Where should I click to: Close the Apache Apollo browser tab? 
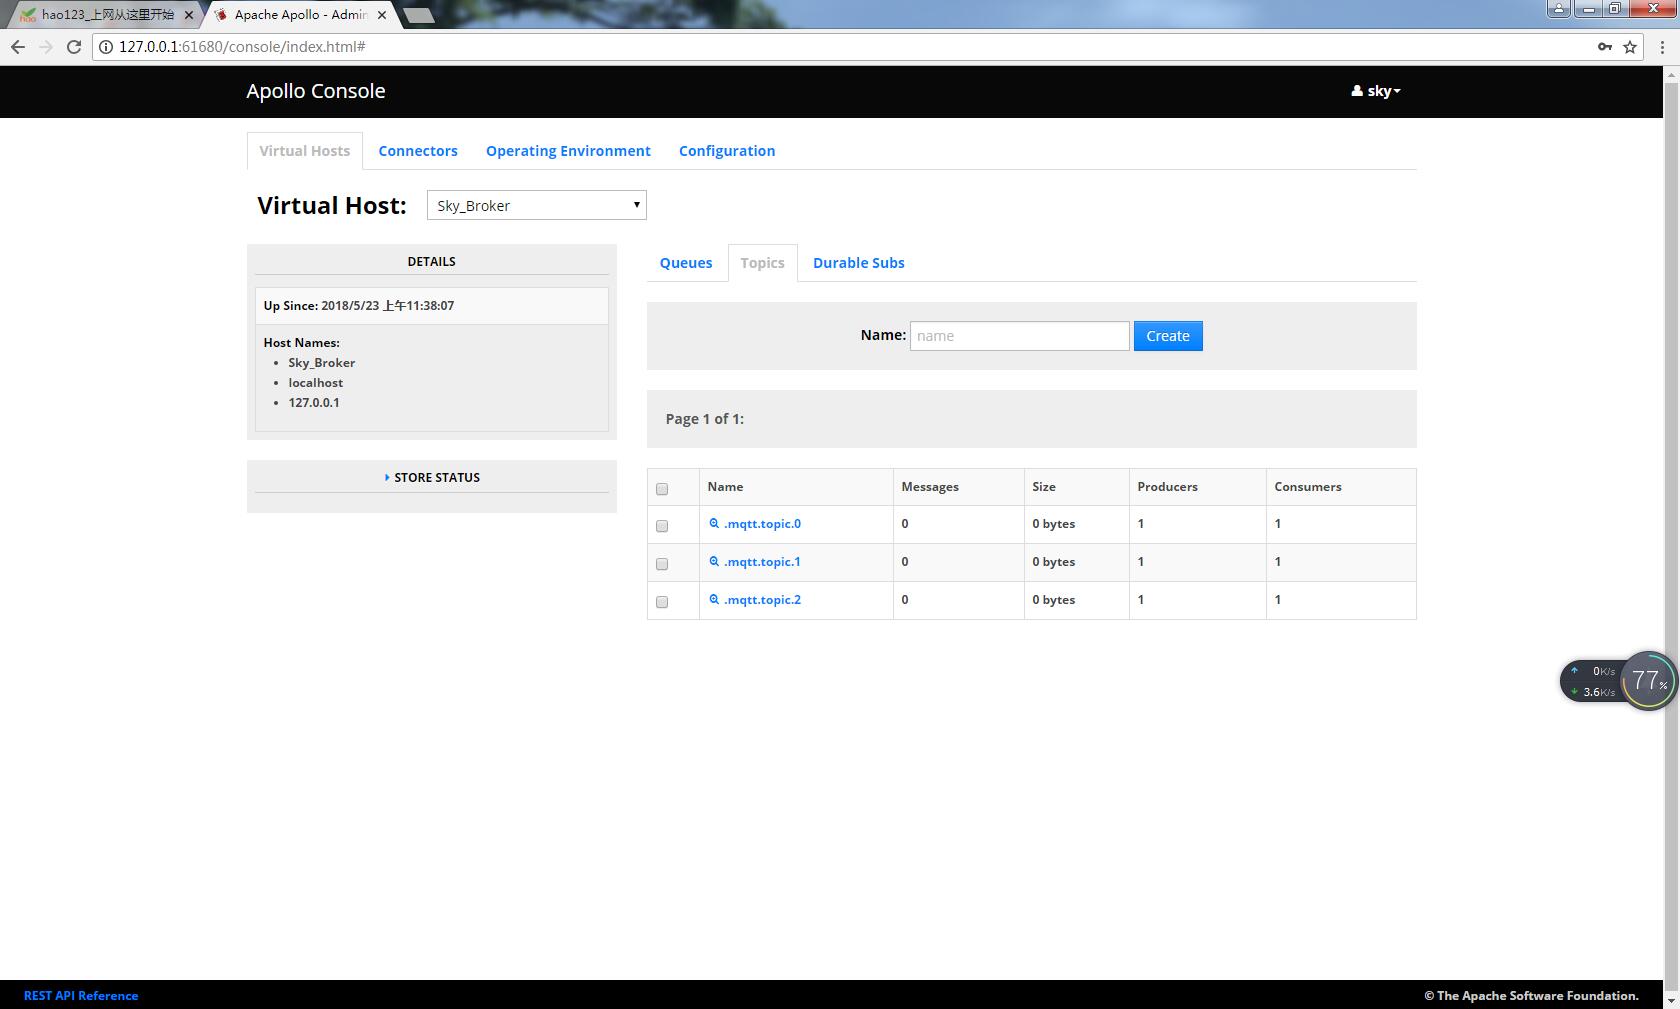pyautogui.click(x=381, y=15)
